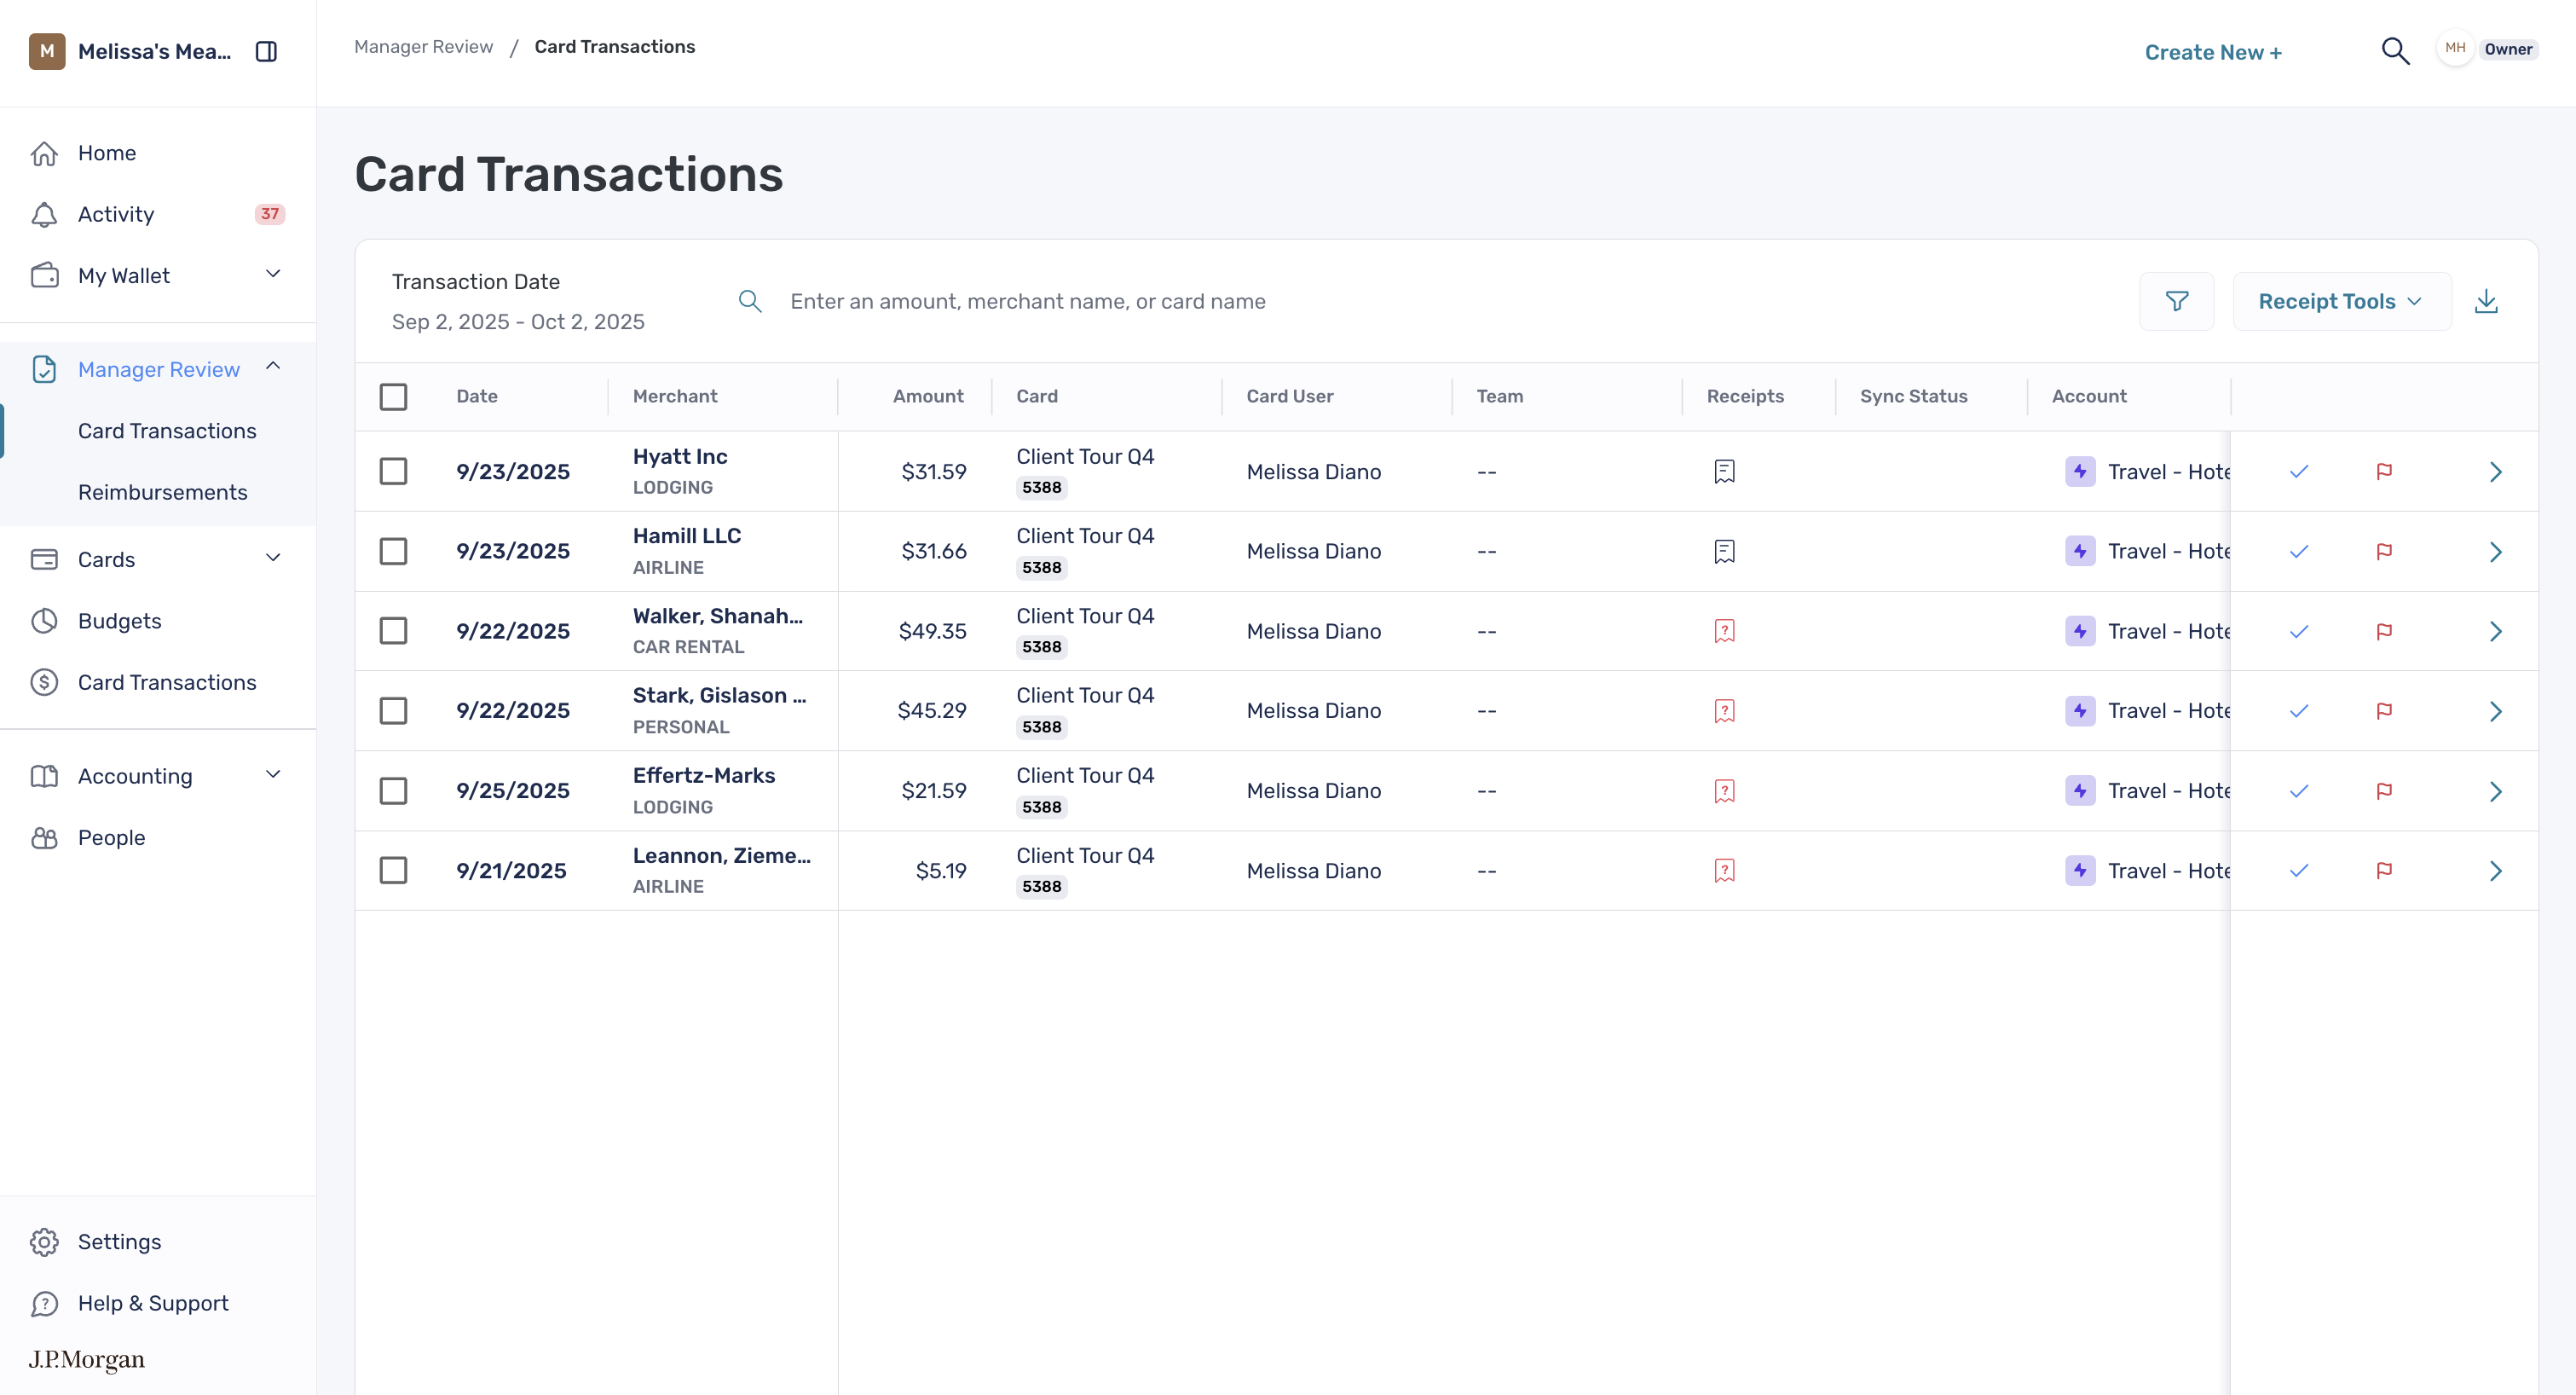This screenshot has height=1395, width=2576.
Task: Approve Effertz-Marks transaction checkmark
Action: point(2299,791)
